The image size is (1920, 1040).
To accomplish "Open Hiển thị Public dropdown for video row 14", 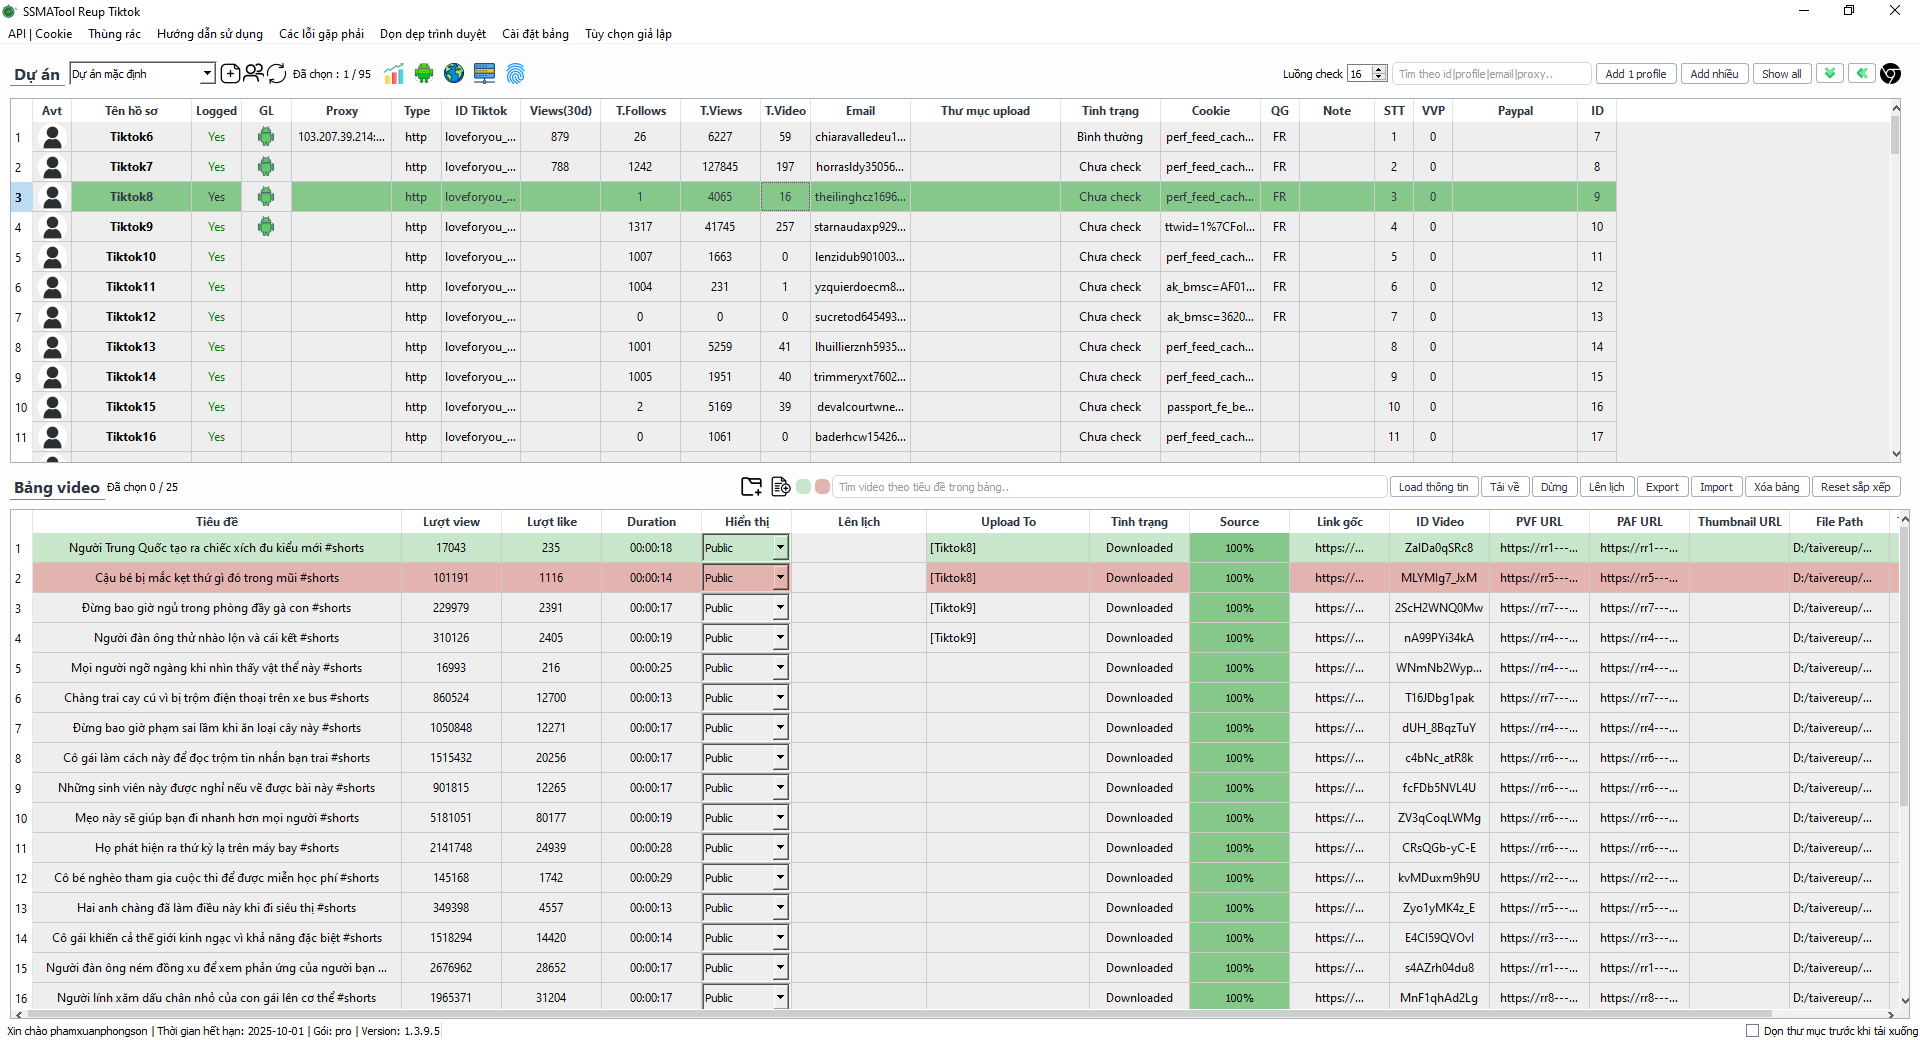I will pyautogui.click(x=745, y=937).
